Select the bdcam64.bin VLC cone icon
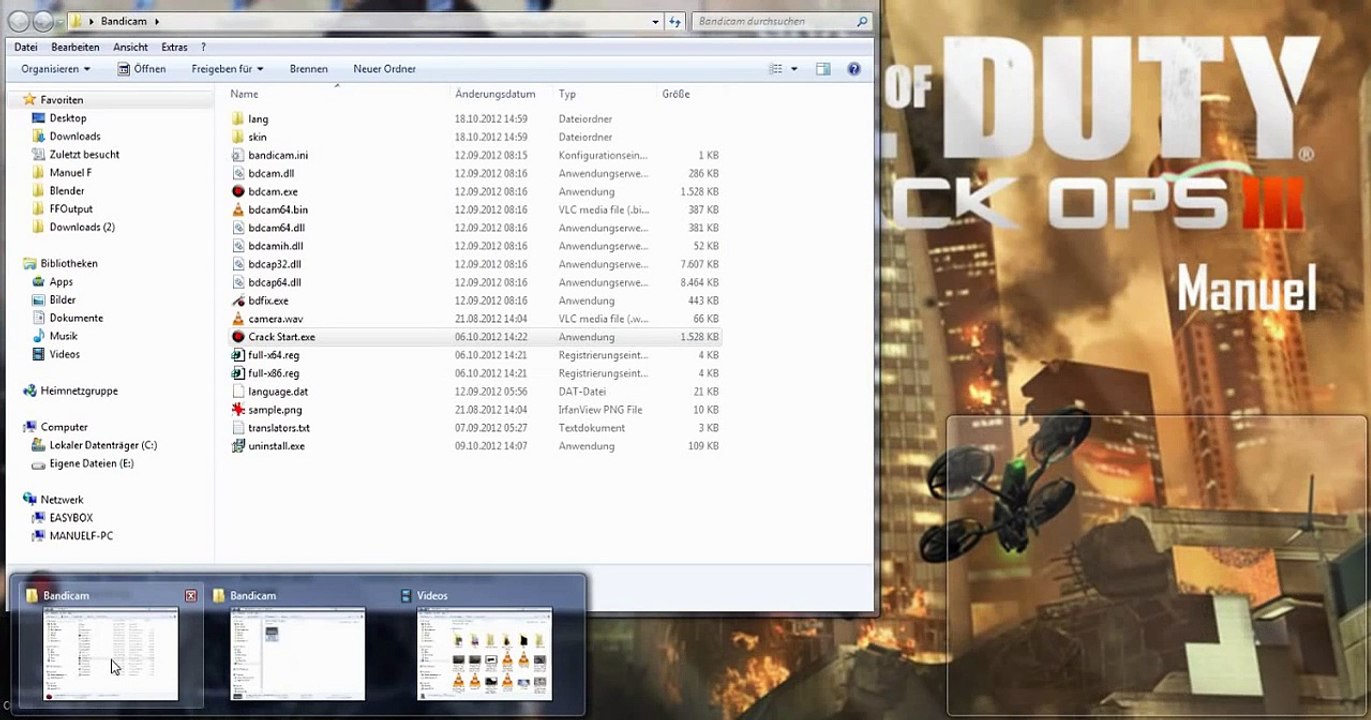The image size is (1371, 720). pos(238,210)
